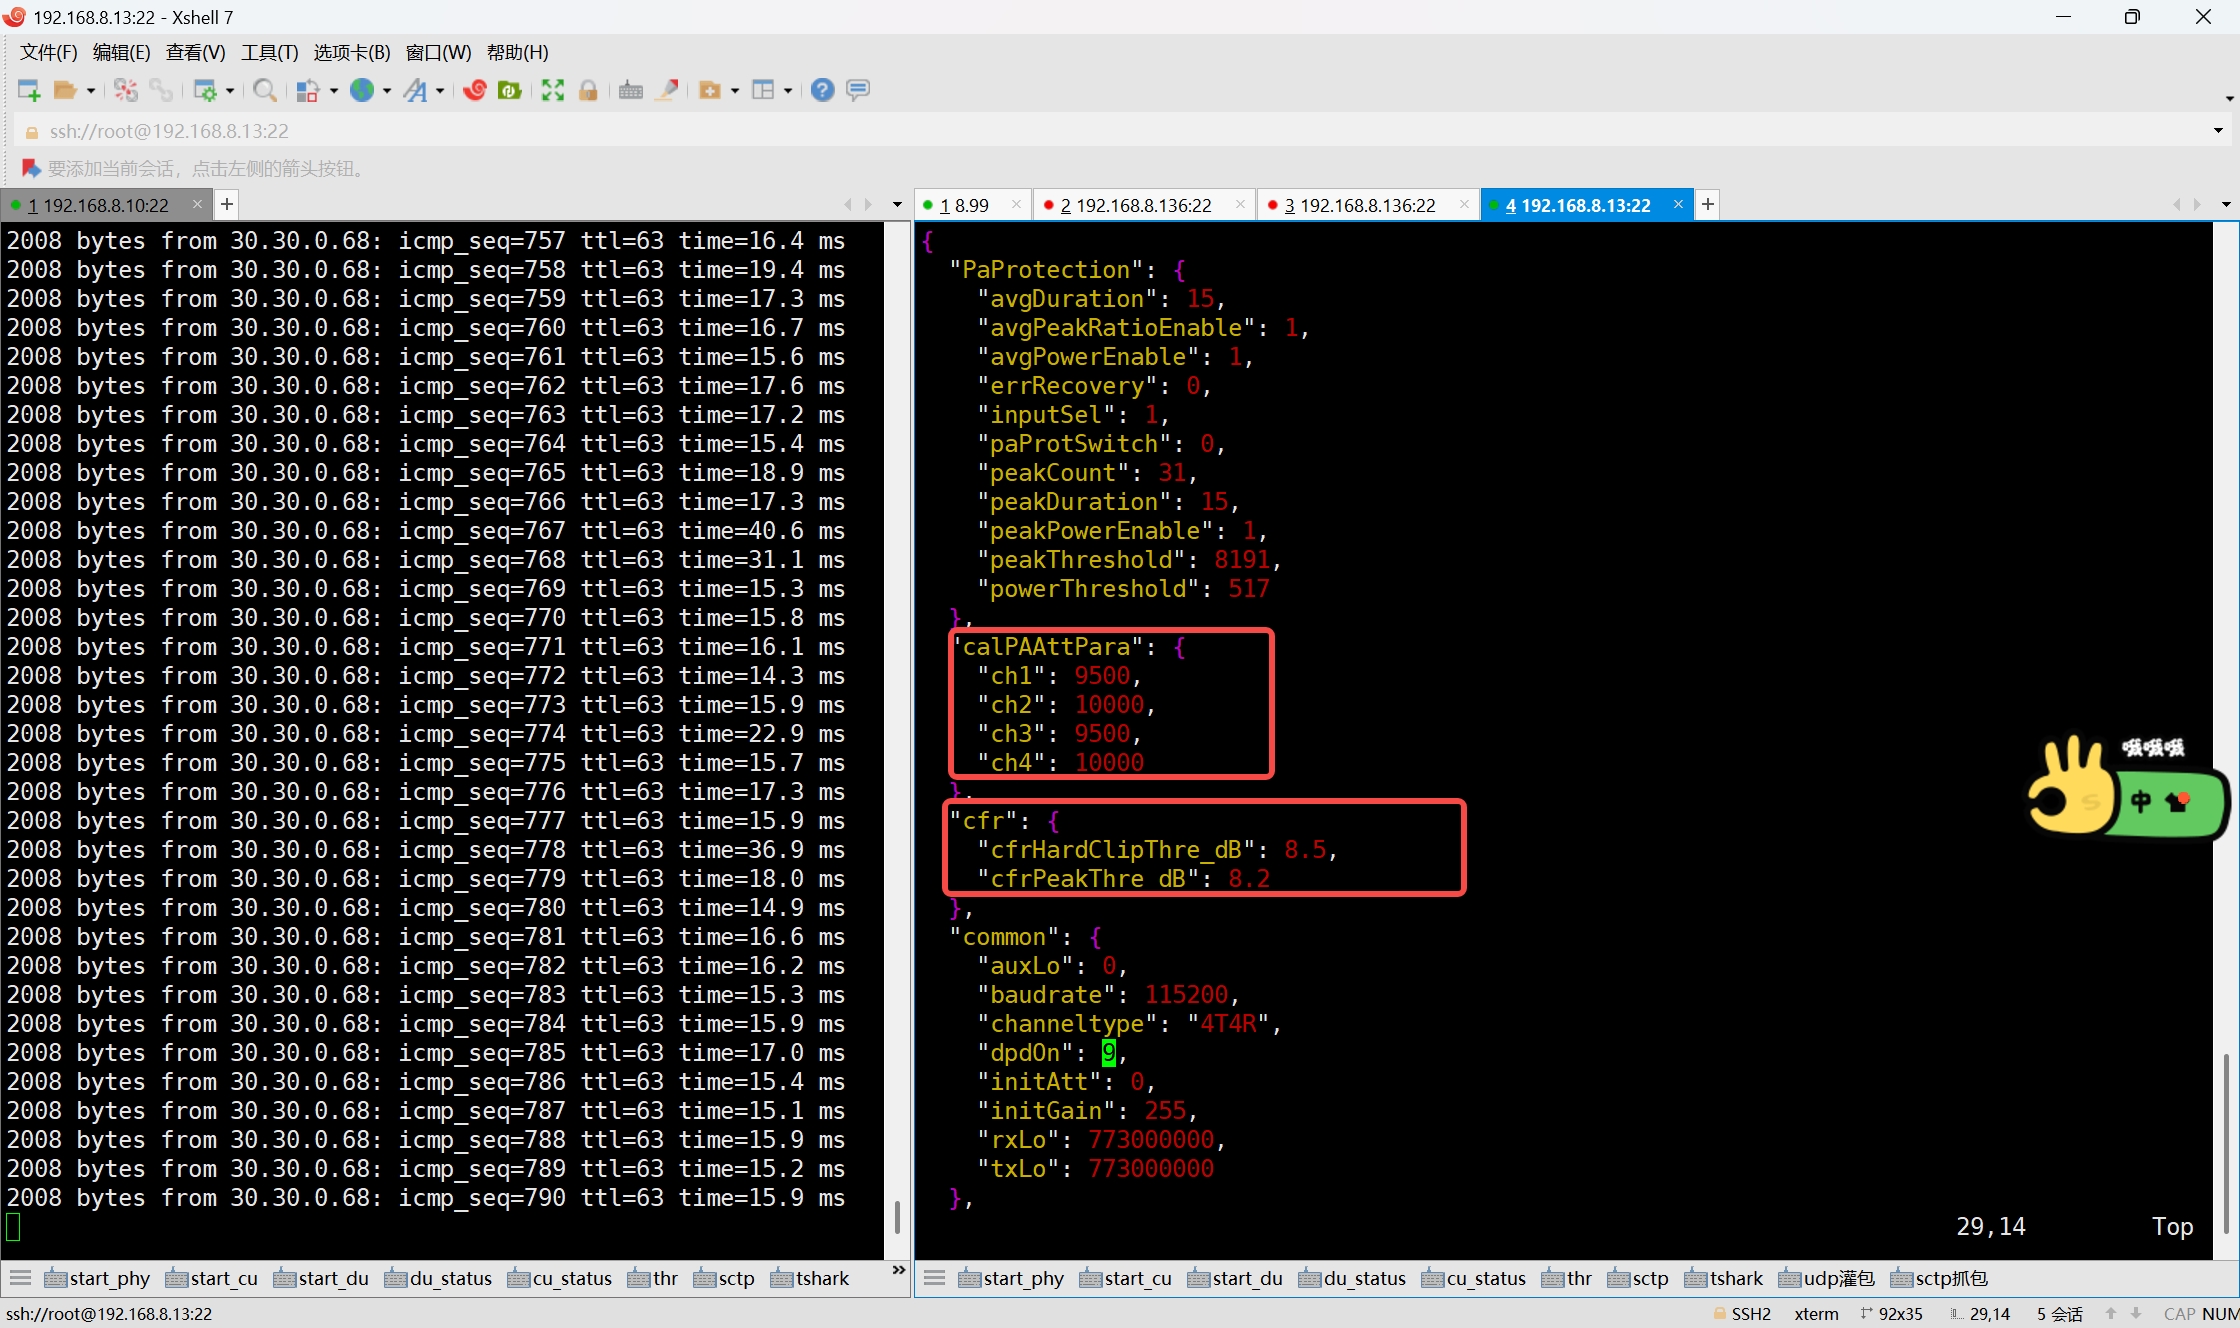Expand the Open Session dropdown arrow
Image resolution: width=2240 pixels, height=1328 pixels.
[91, 91]
